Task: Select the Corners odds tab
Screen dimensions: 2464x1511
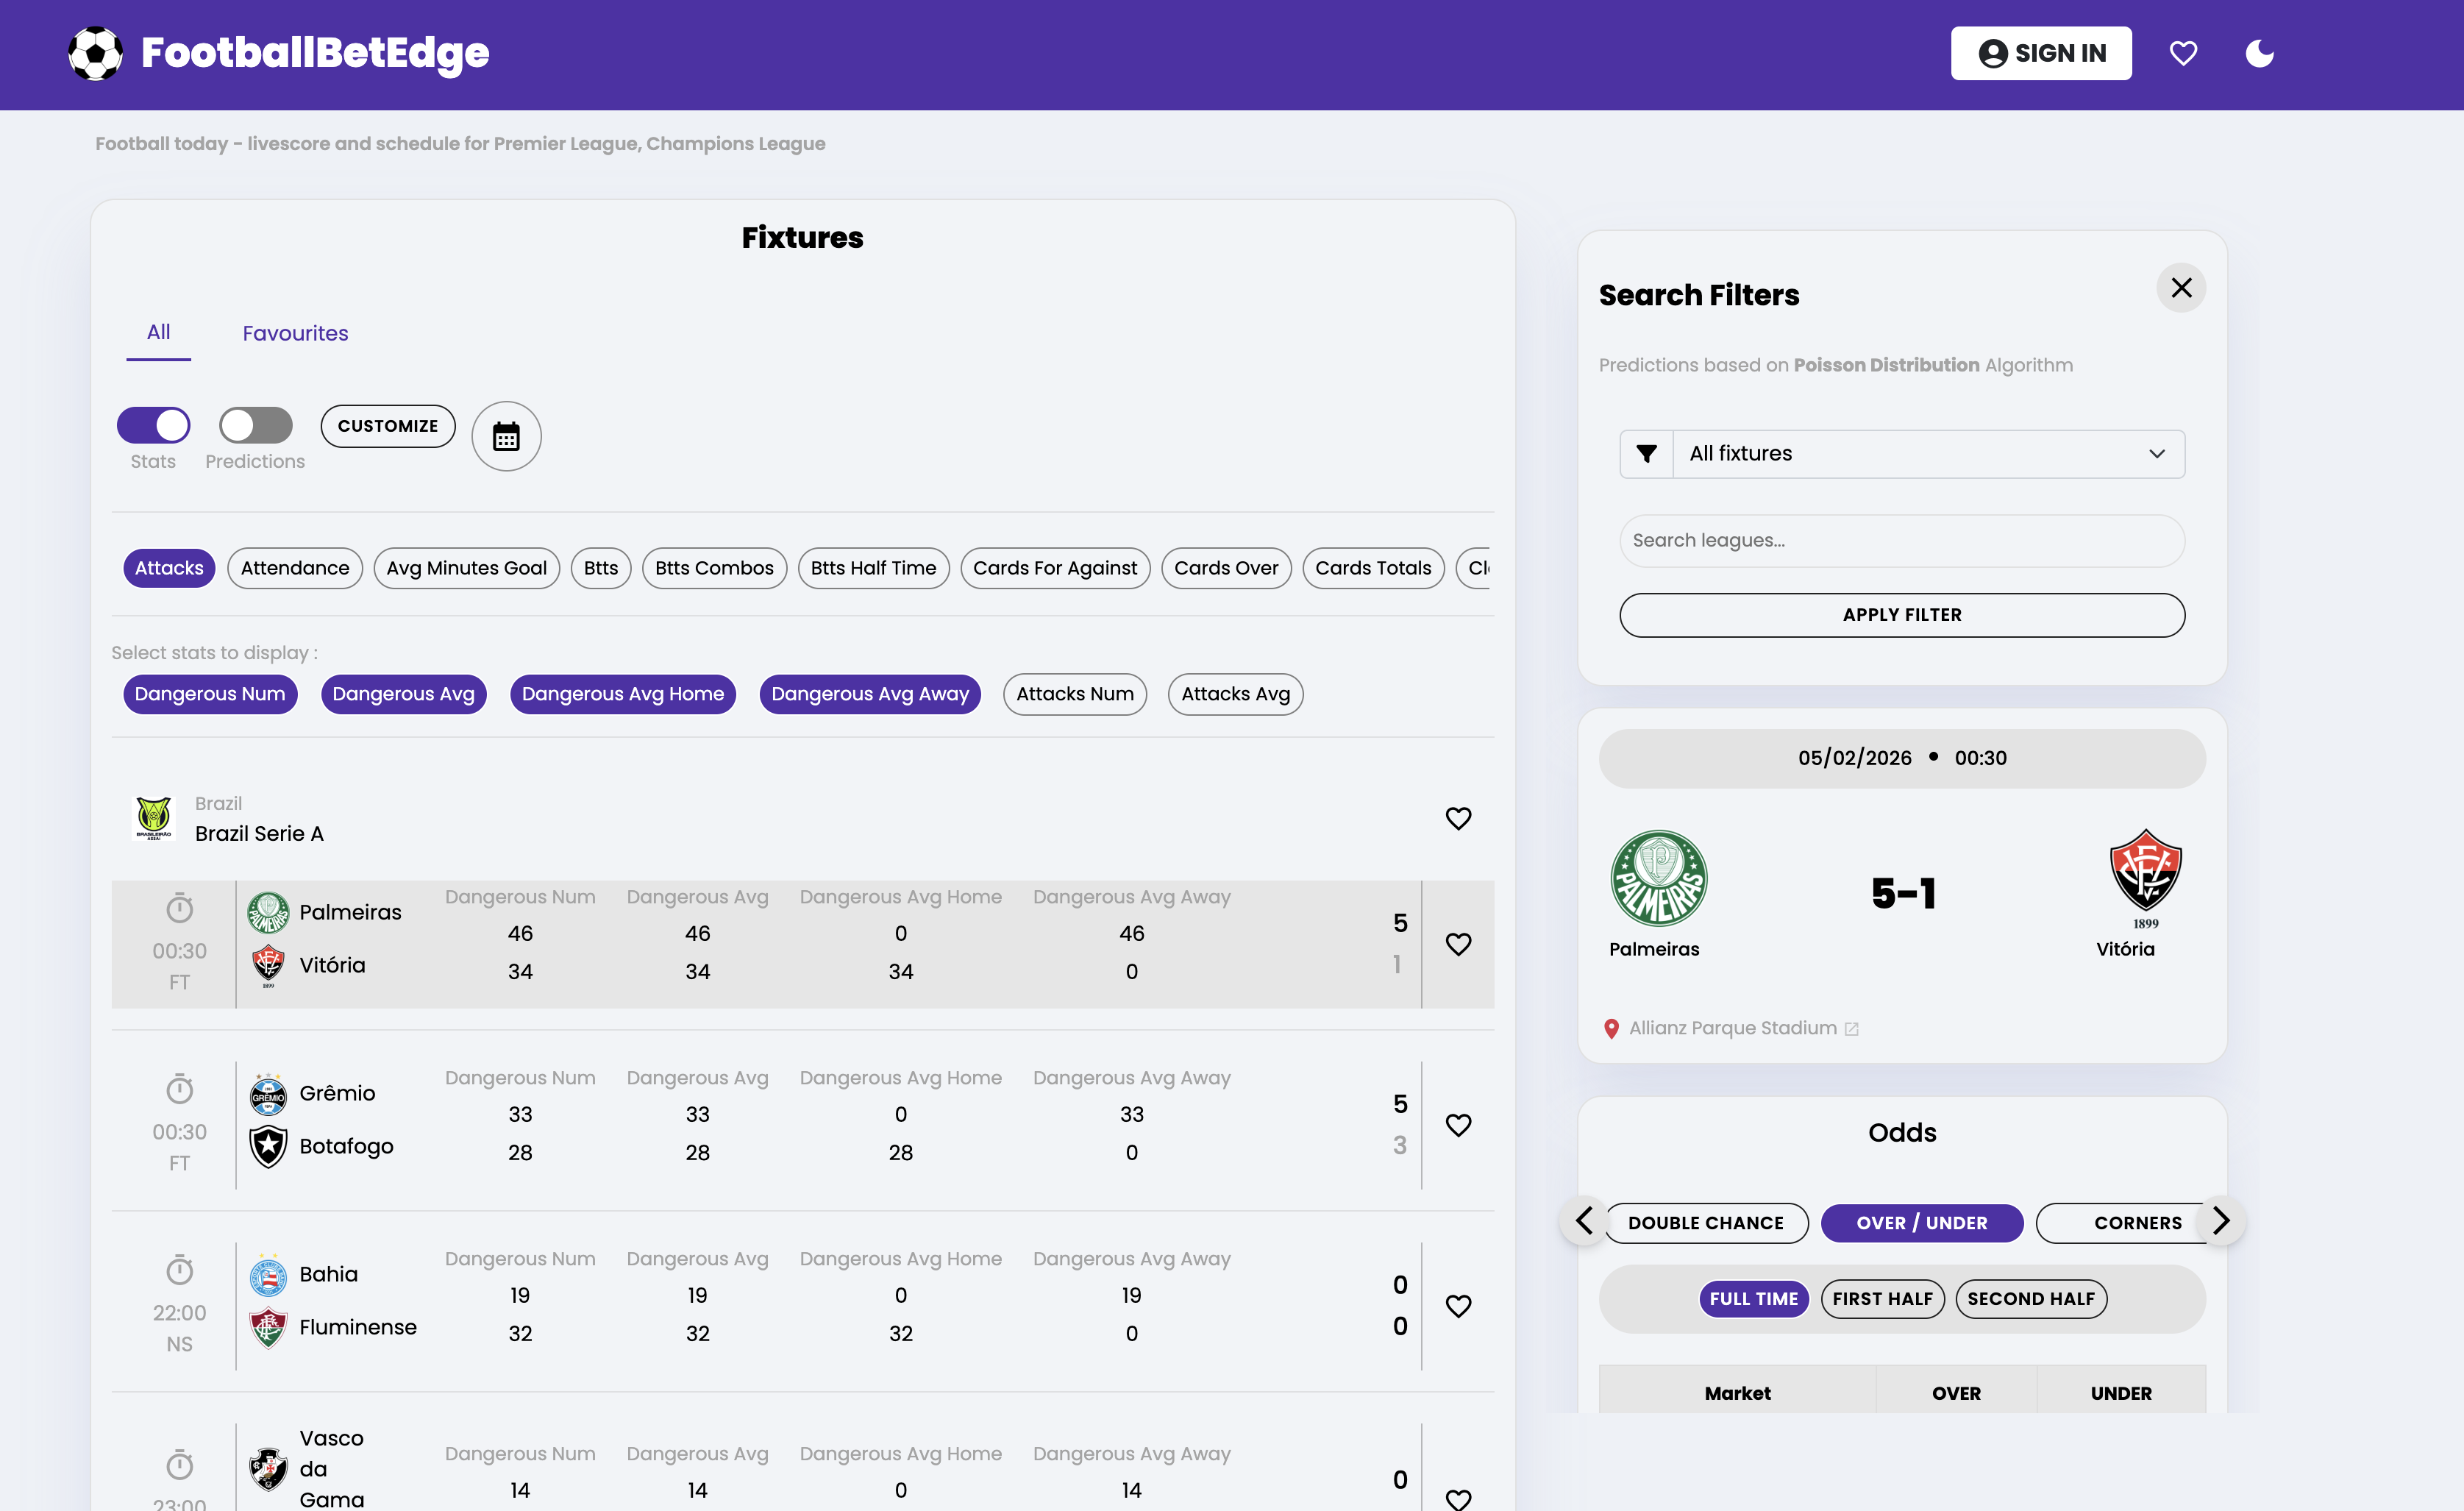Action: pos(2138,1222)
